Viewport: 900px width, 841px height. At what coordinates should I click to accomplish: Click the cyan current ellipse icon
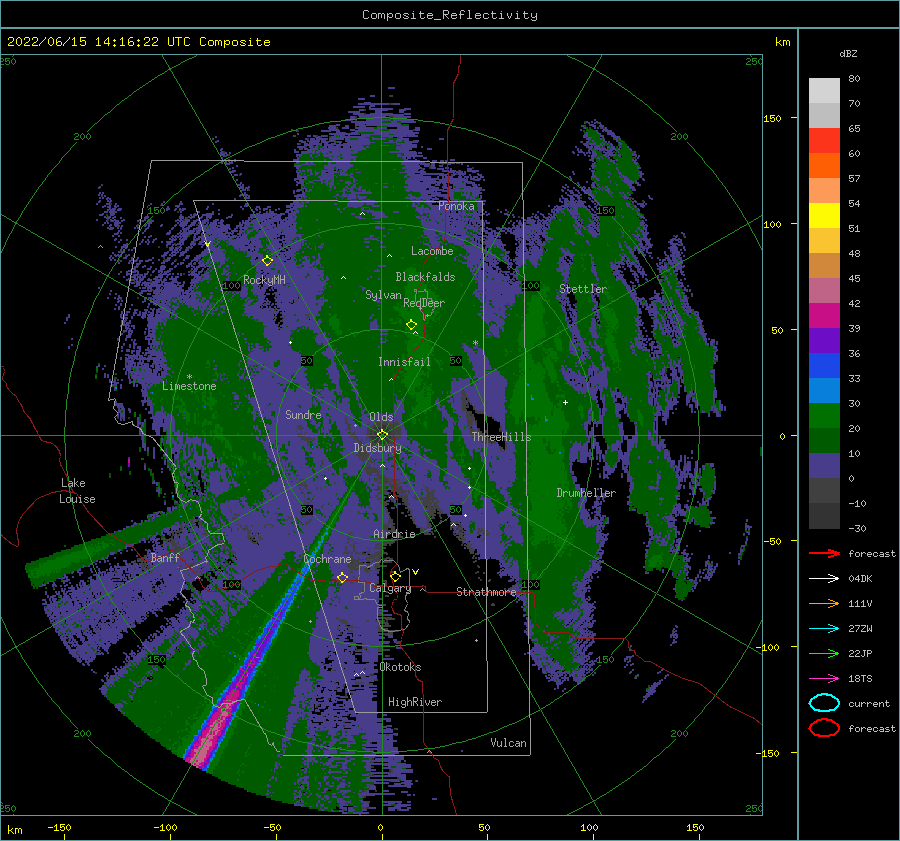(824, 703)
